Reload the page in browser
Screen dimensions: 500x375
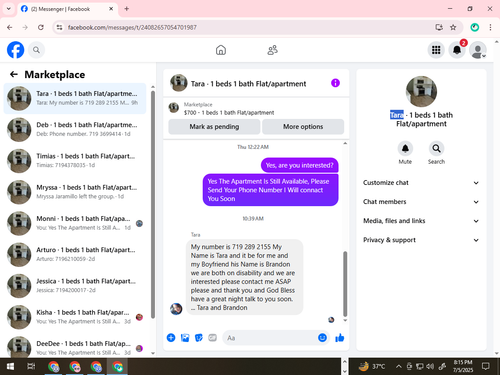(41, 27)
